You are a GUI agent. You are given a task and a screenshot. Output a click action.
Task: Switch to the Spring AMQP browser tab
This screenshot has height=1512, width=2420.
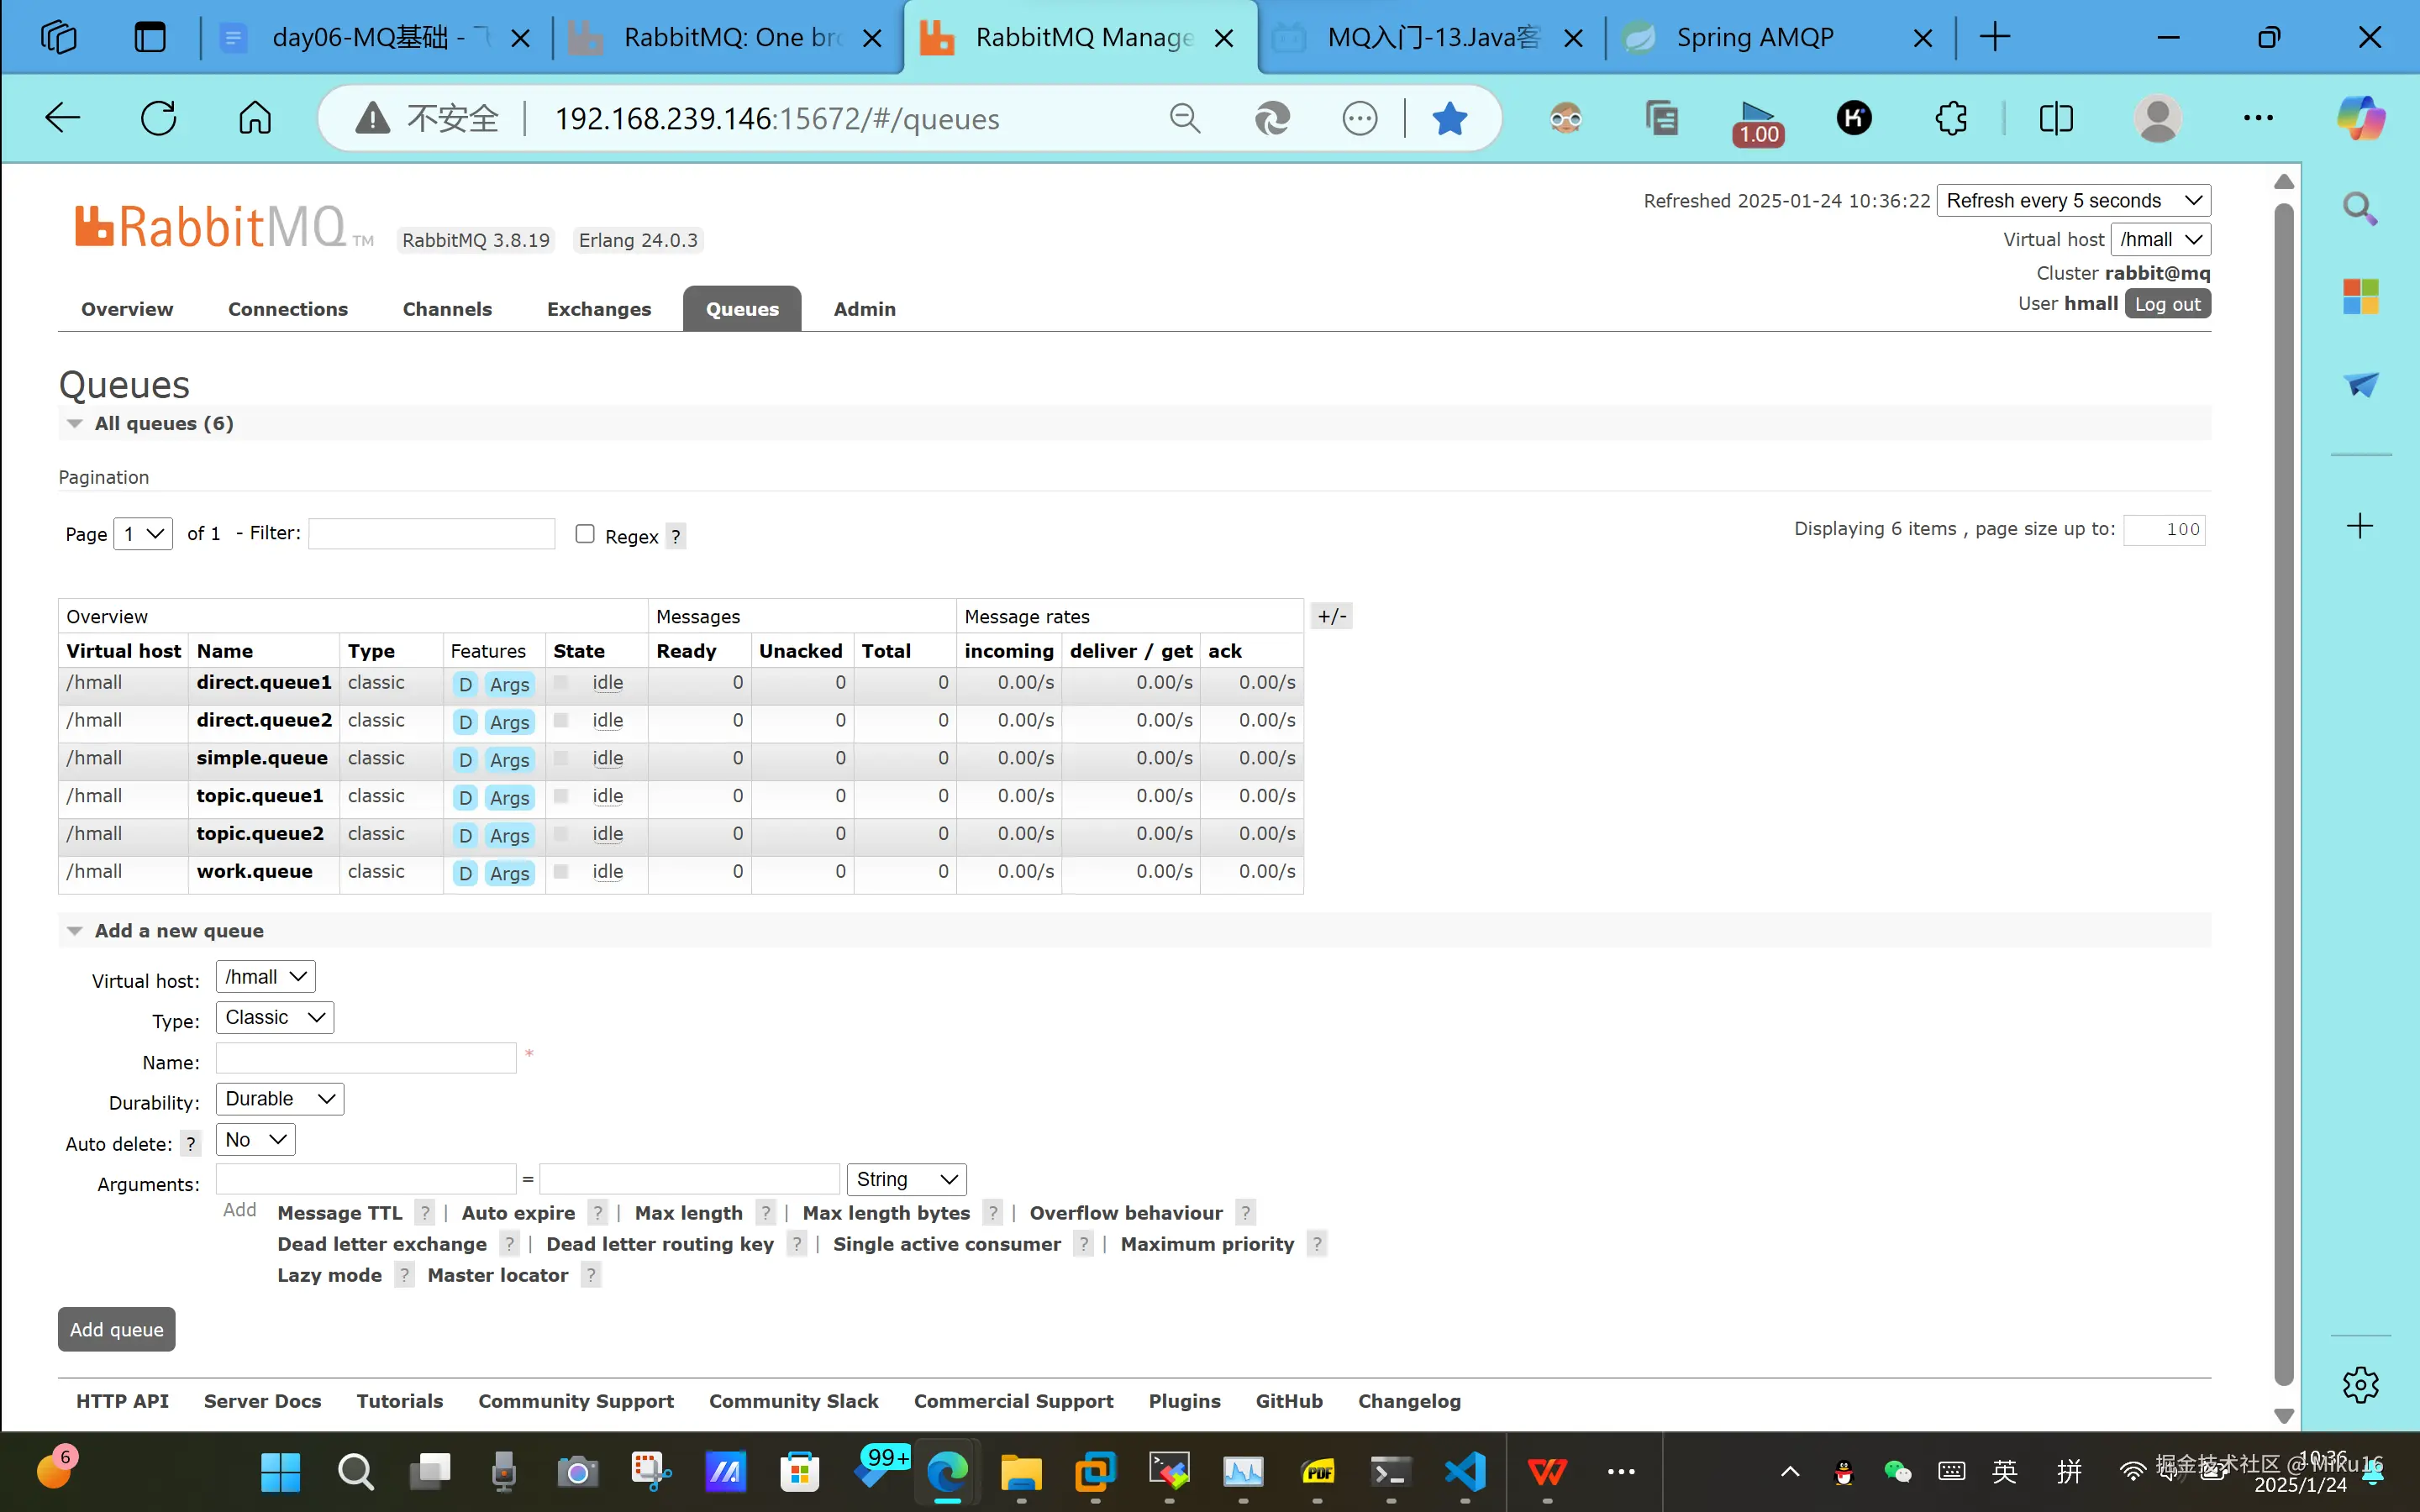coord(1754,38)
